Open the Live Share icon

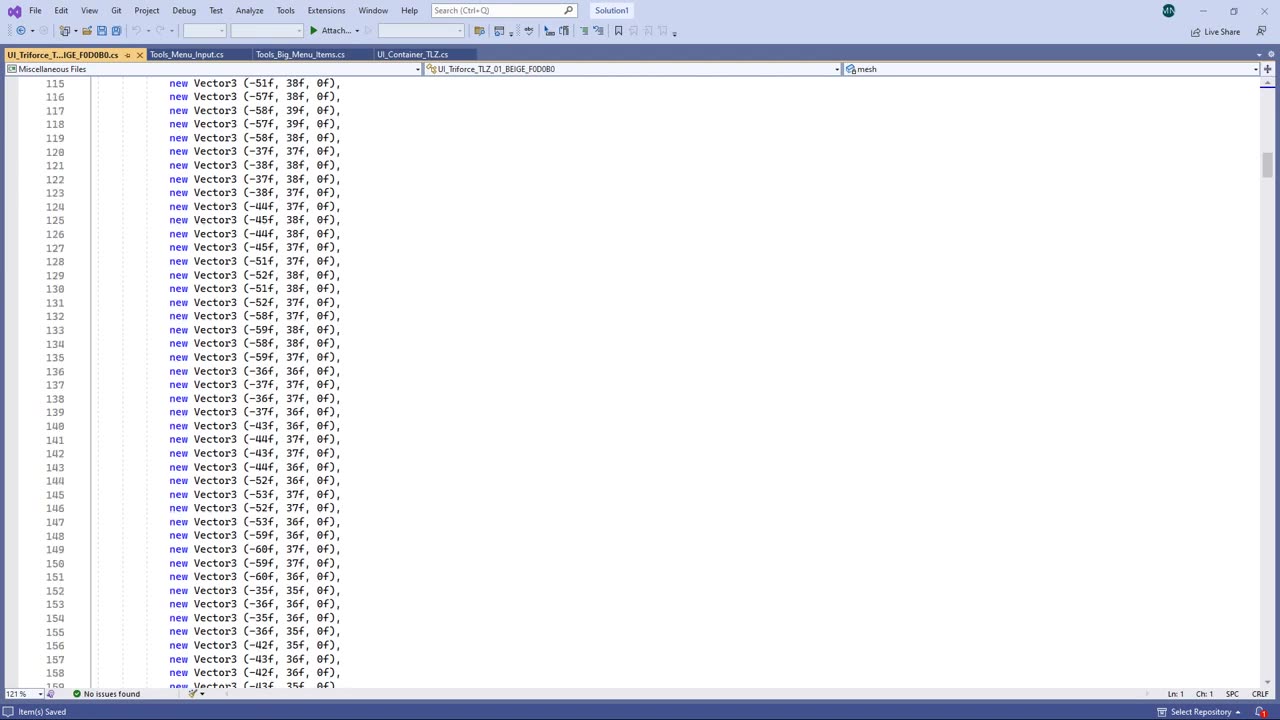pyautogui.click(x=1196, y=32)
